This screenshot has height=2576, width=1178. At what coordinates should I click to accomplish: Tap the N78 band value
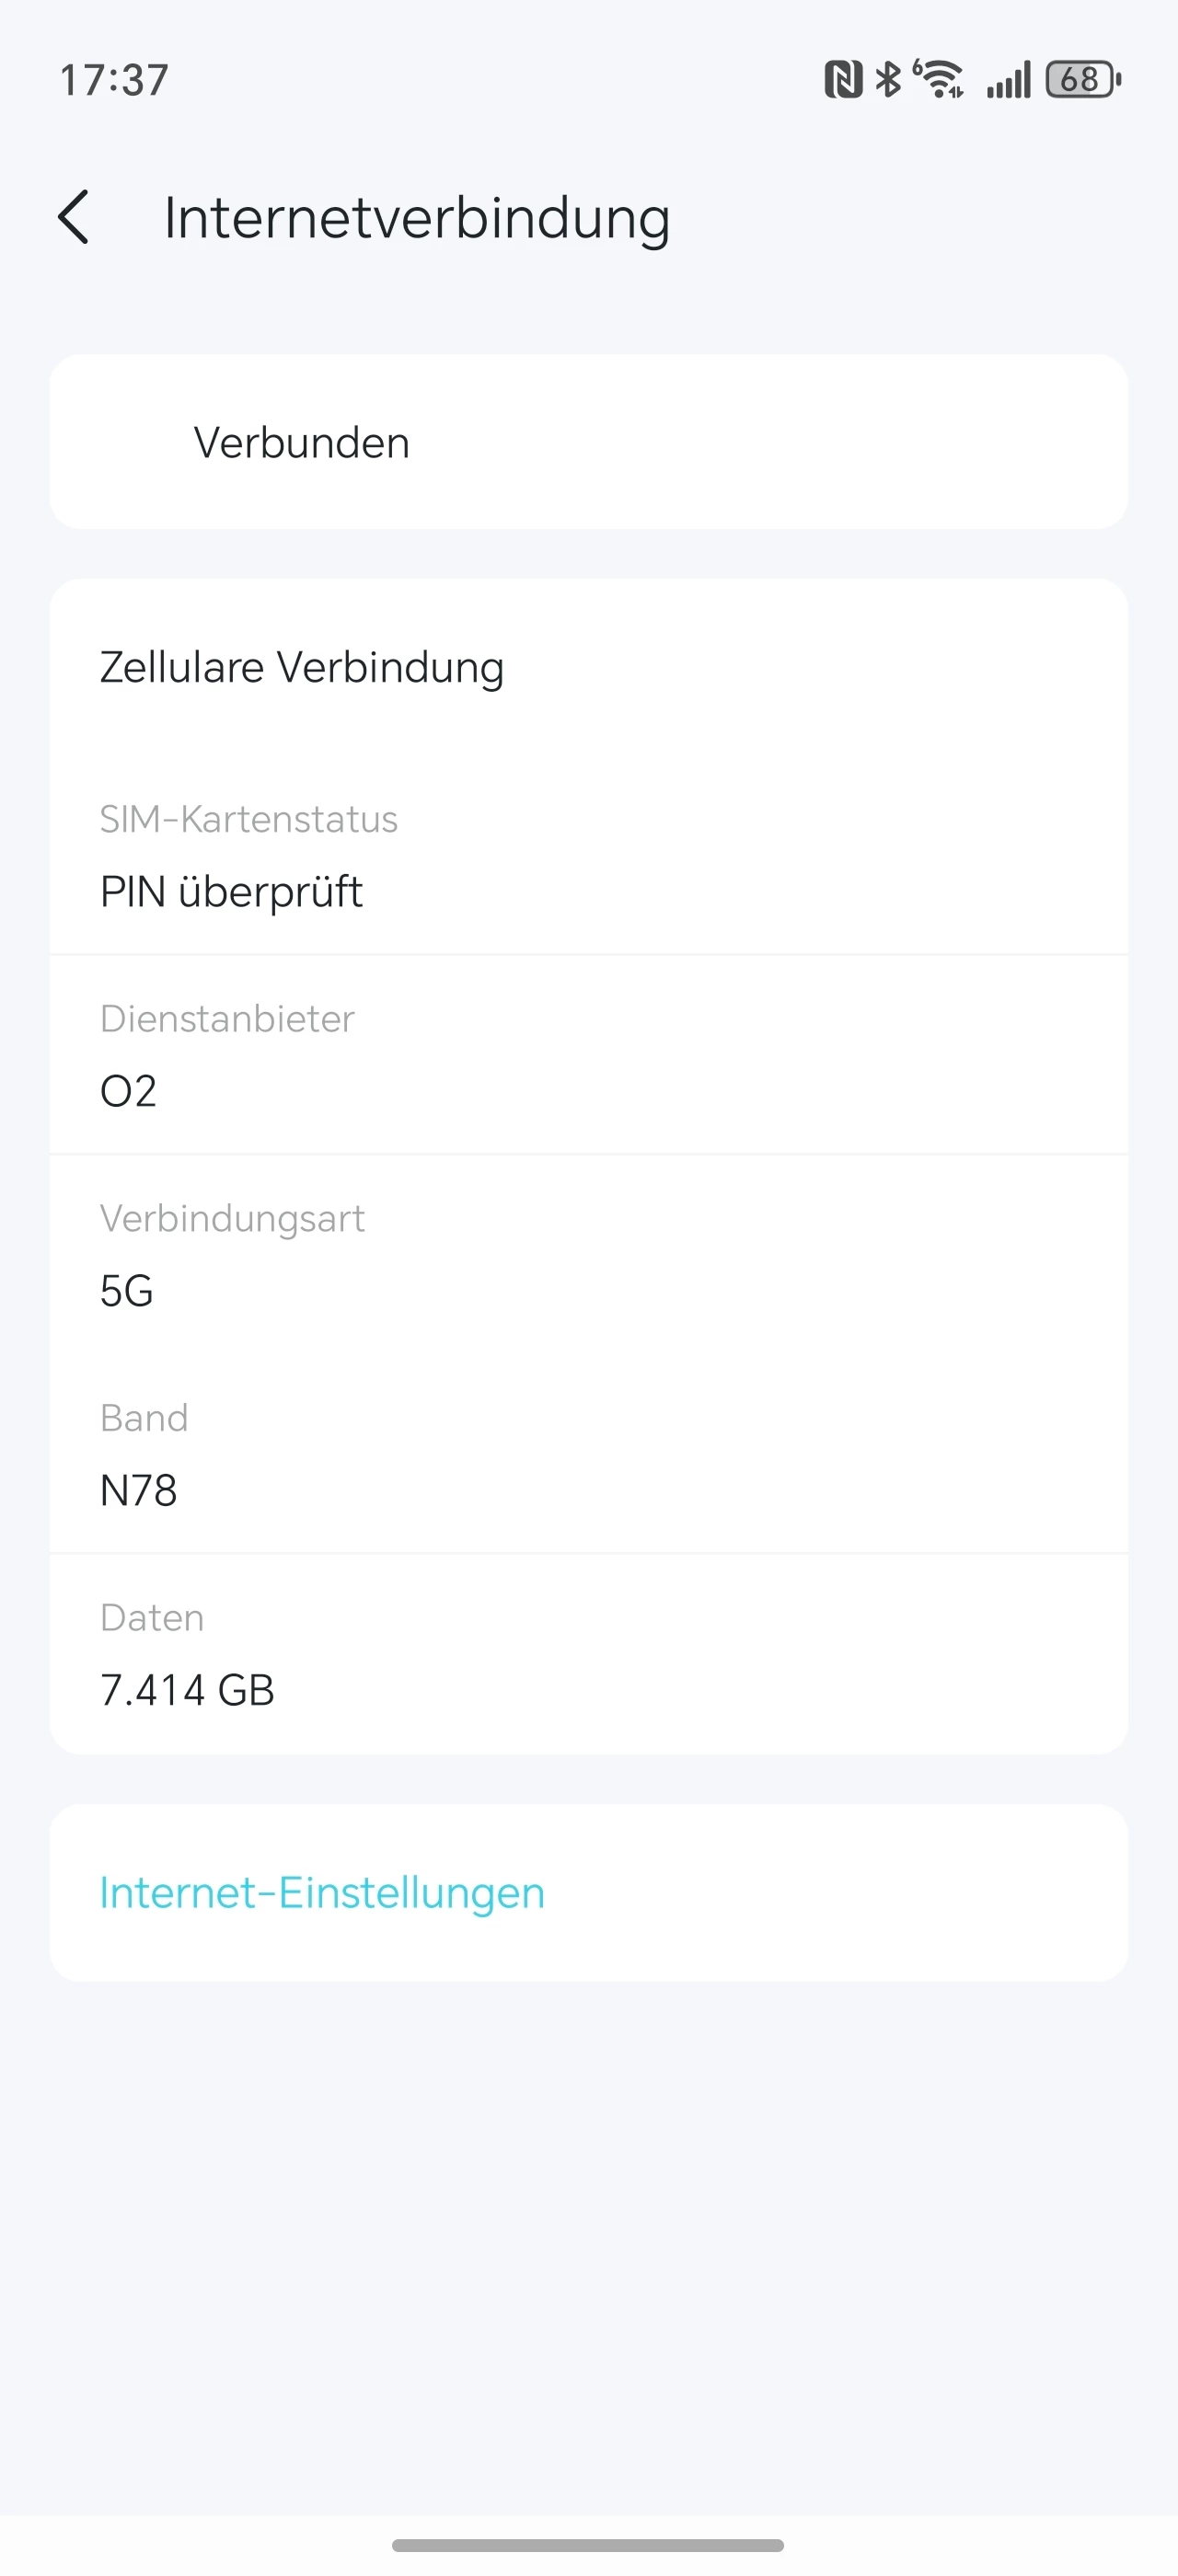tap(139, 1490)
